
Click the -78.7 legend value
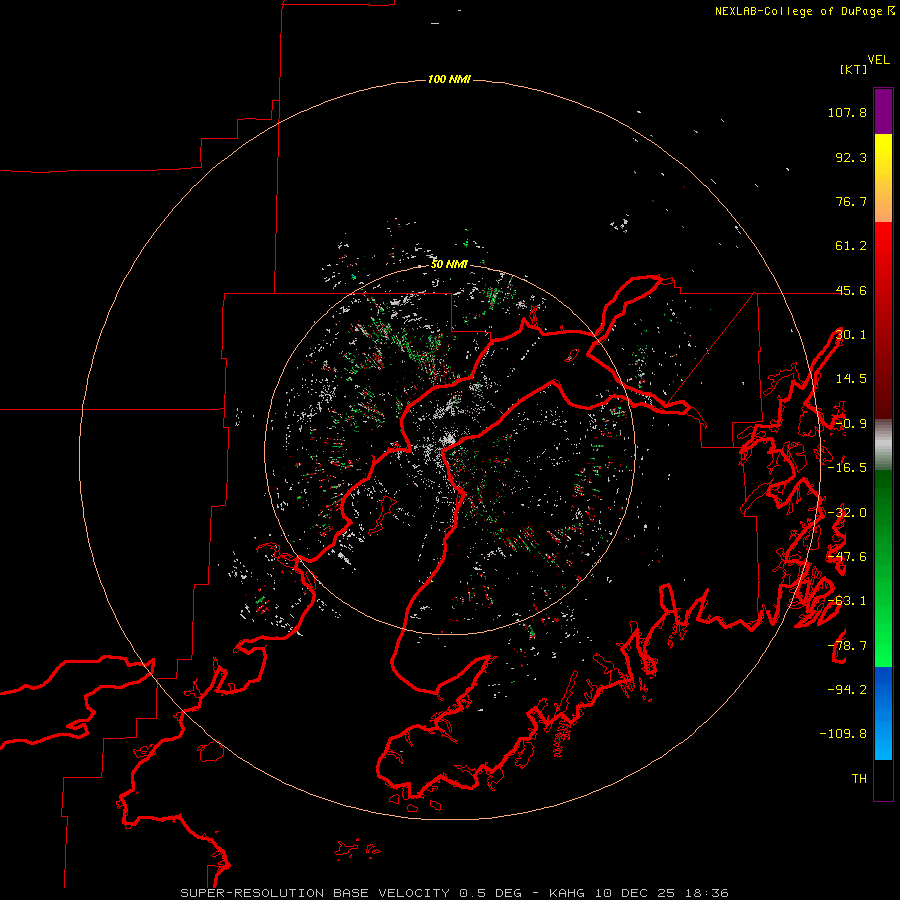coord(847,646)
